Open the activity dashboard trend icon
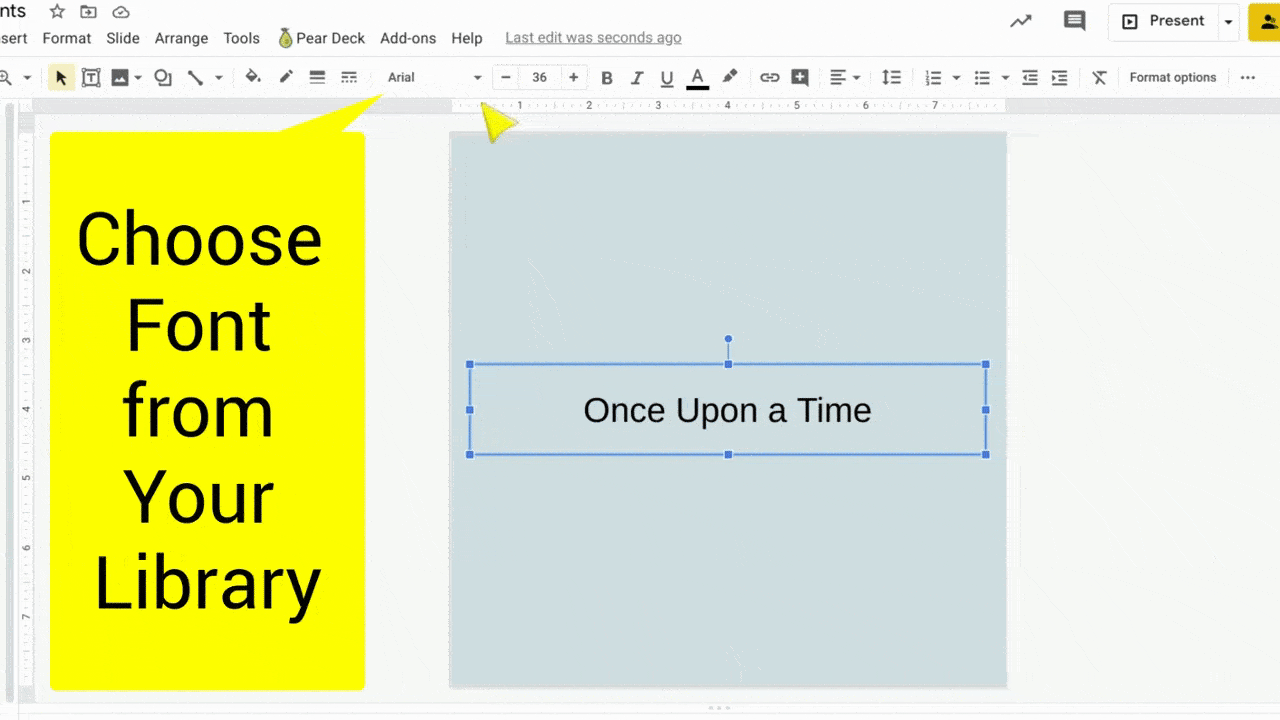Screen dimensions: 1280x720 (1020, 21)
